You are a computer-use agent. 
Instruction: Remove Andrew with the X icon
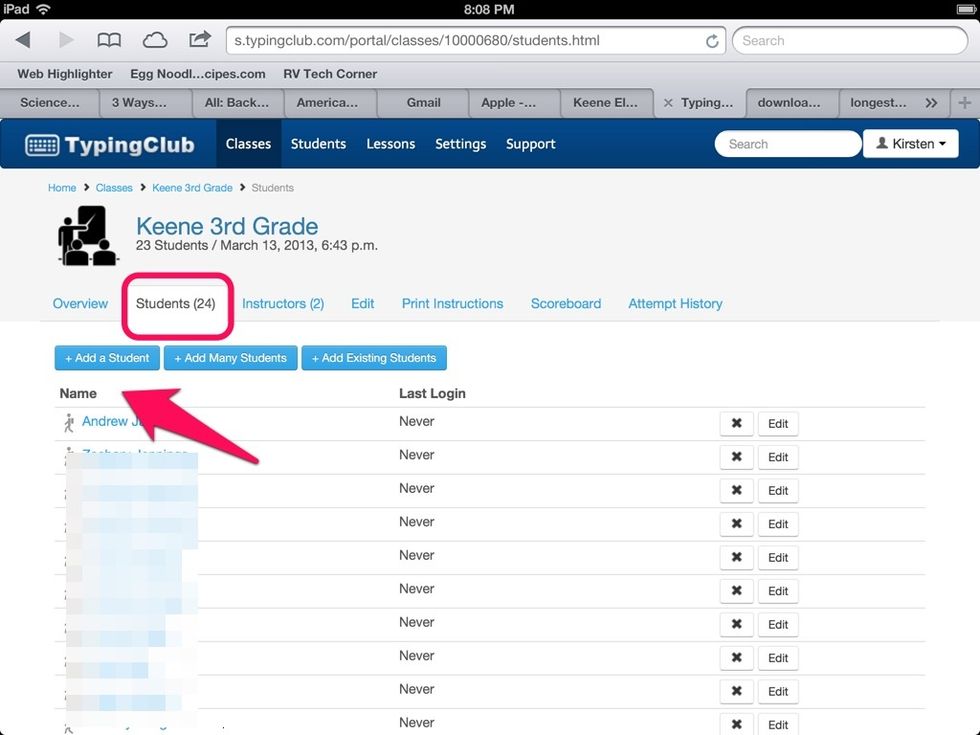[x=736, y=423]
